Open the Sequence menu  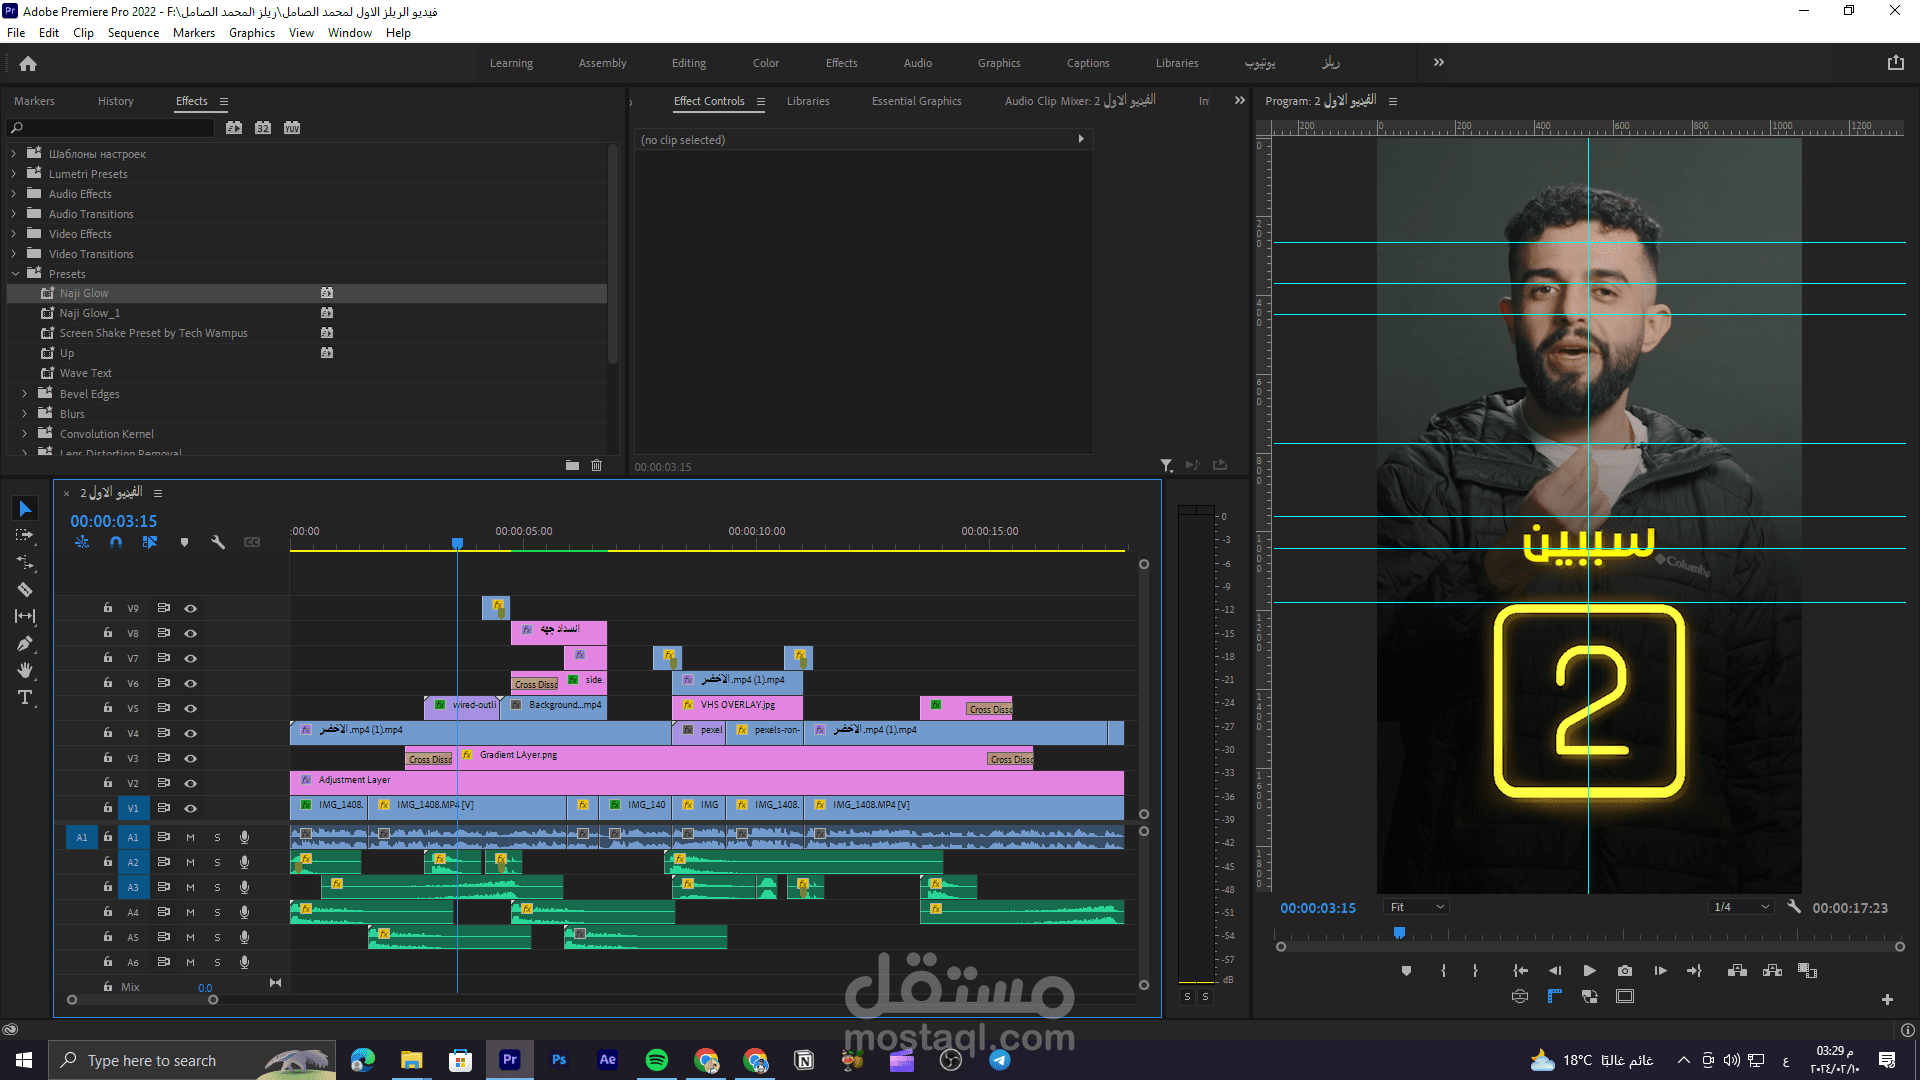coord(133,33)
